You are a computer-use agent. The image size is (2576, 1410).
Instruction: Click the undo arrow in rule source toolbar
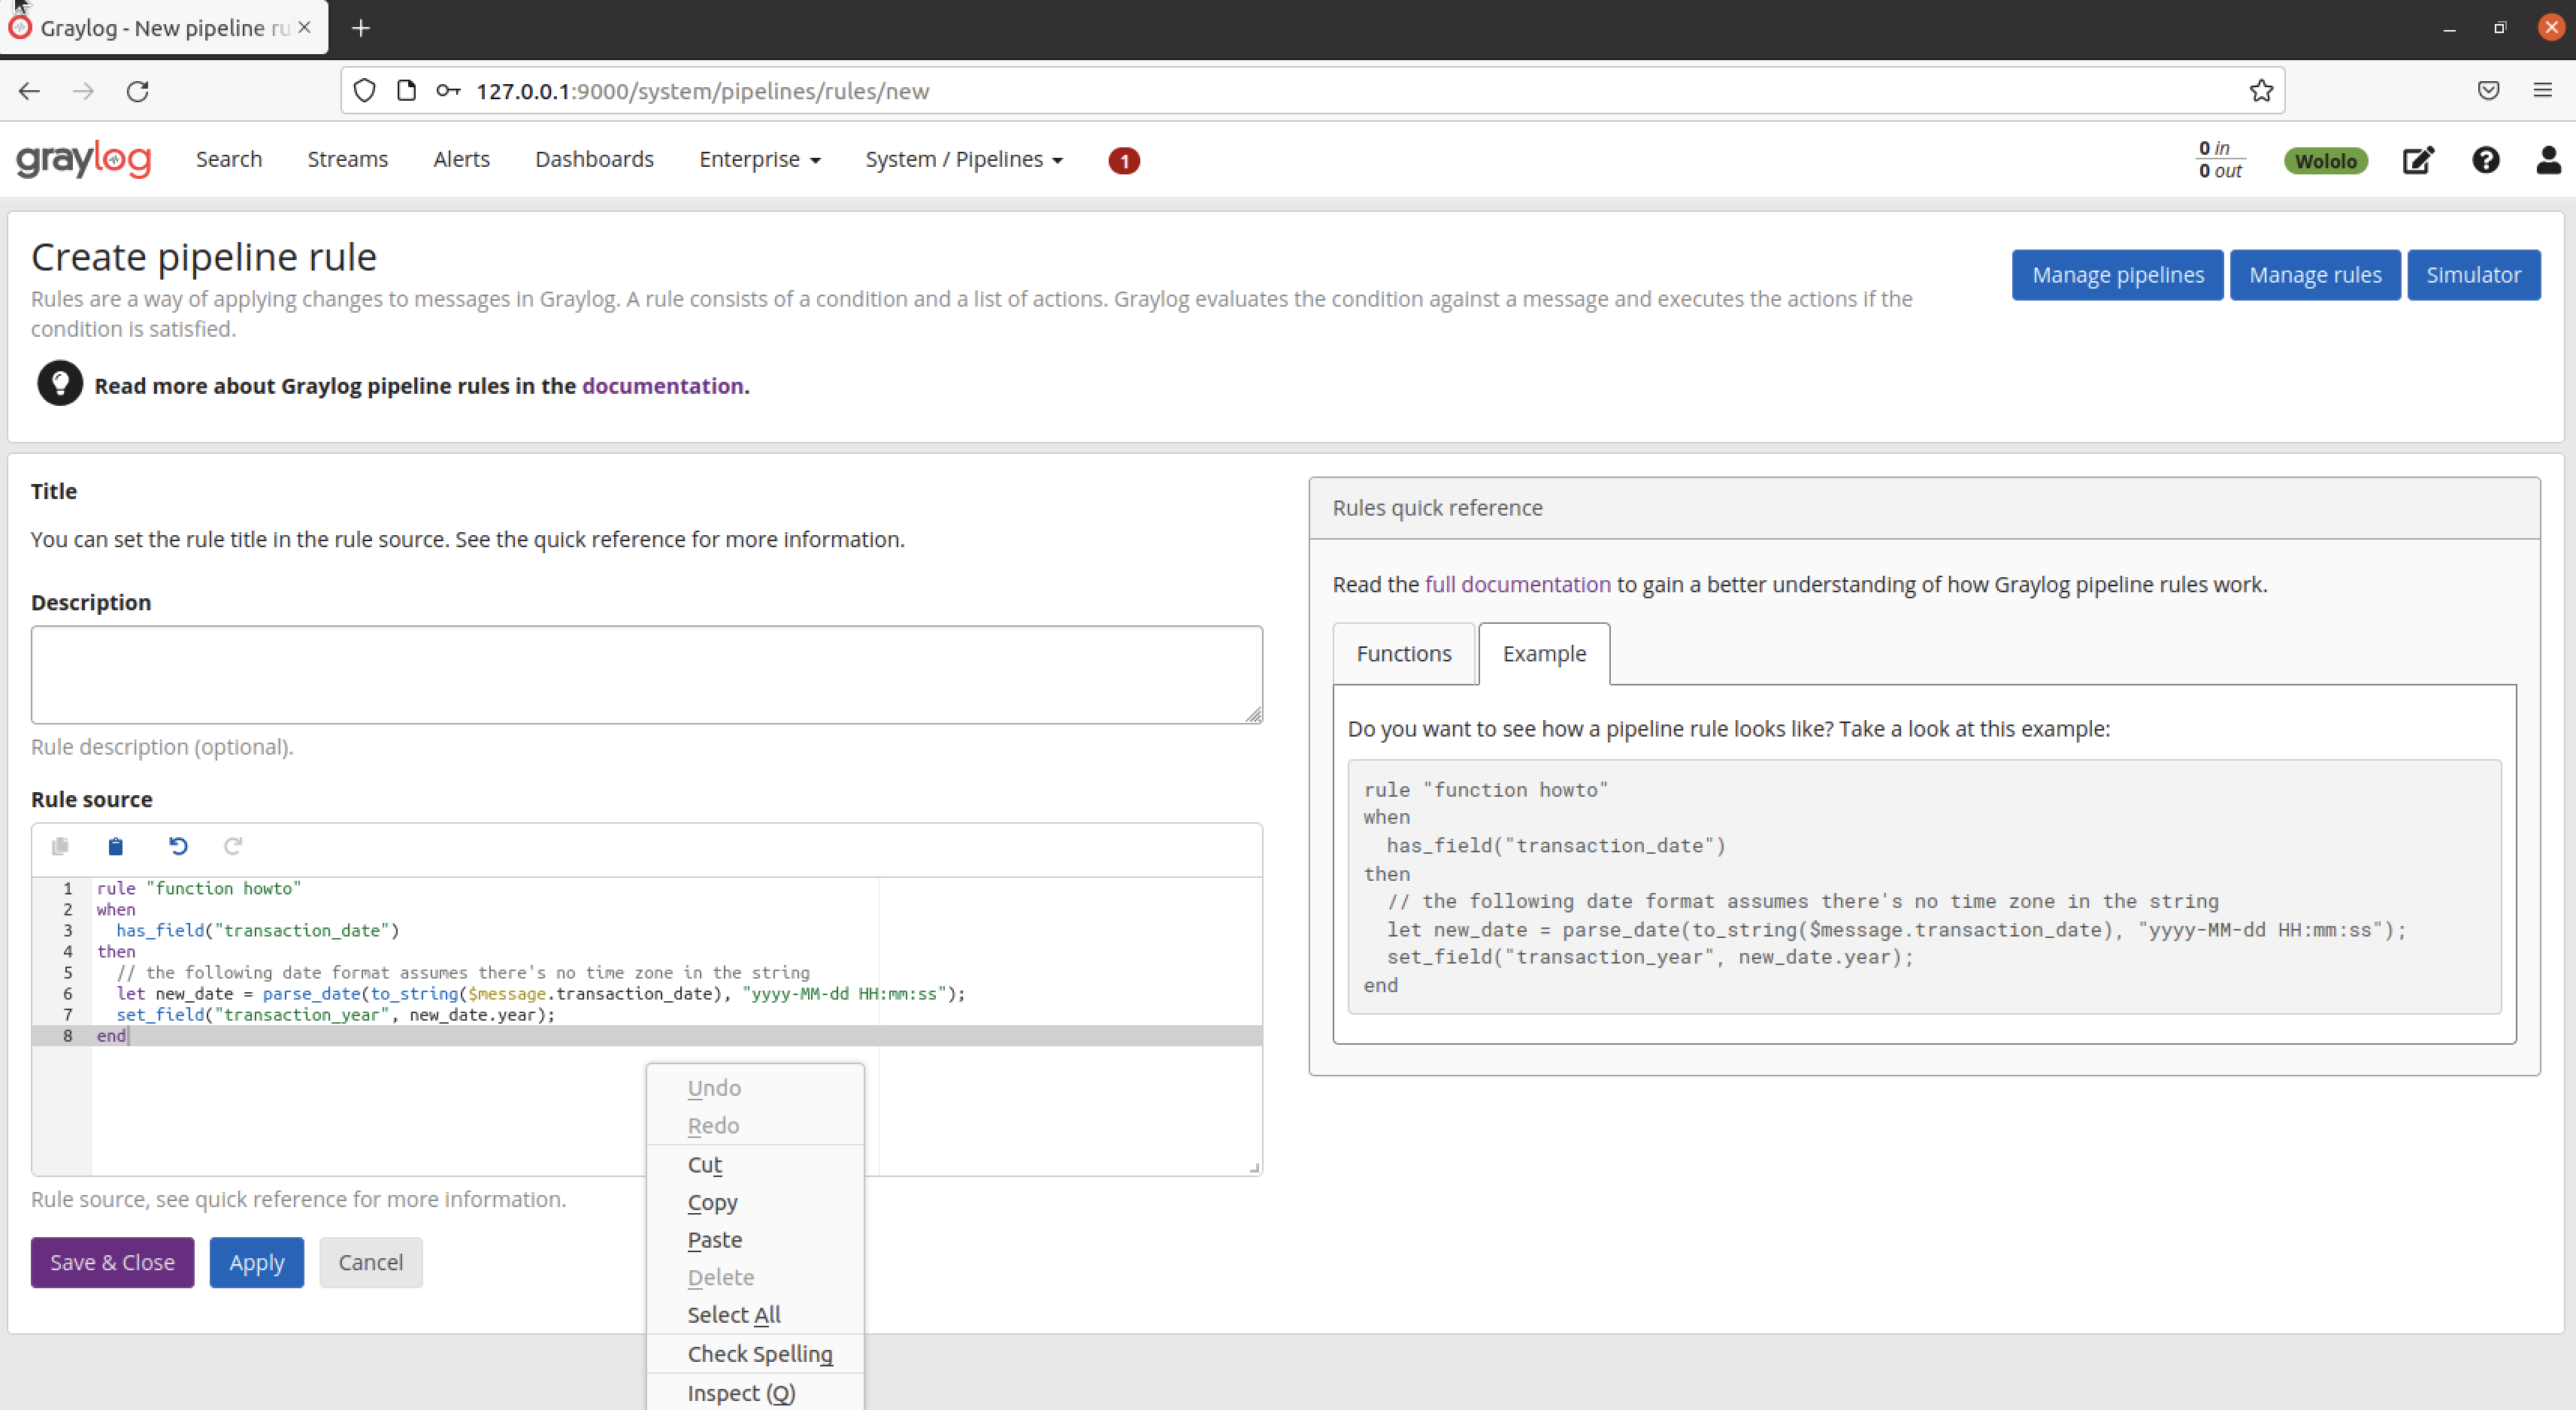tap(178, 846)
